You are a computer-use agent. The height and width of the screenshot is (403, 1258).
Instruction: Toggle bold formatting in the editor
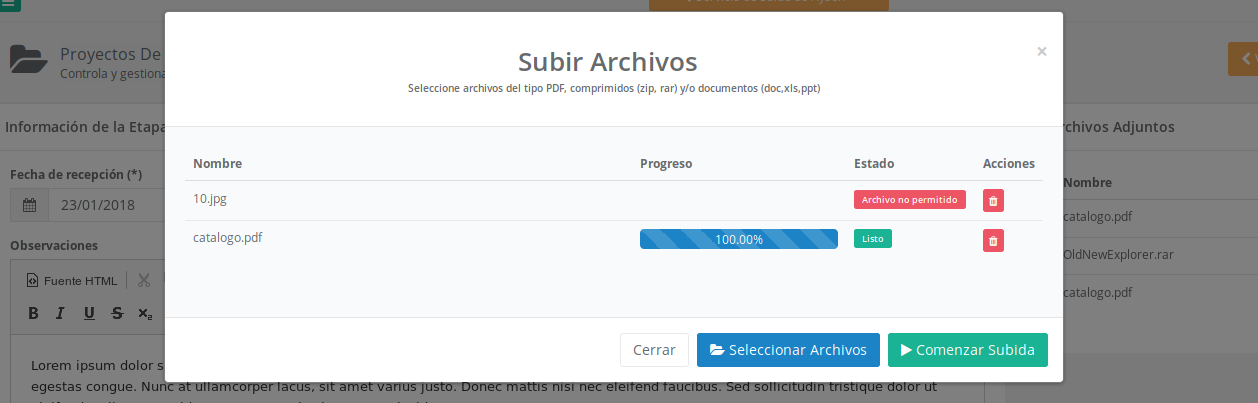tap(33, 313)
